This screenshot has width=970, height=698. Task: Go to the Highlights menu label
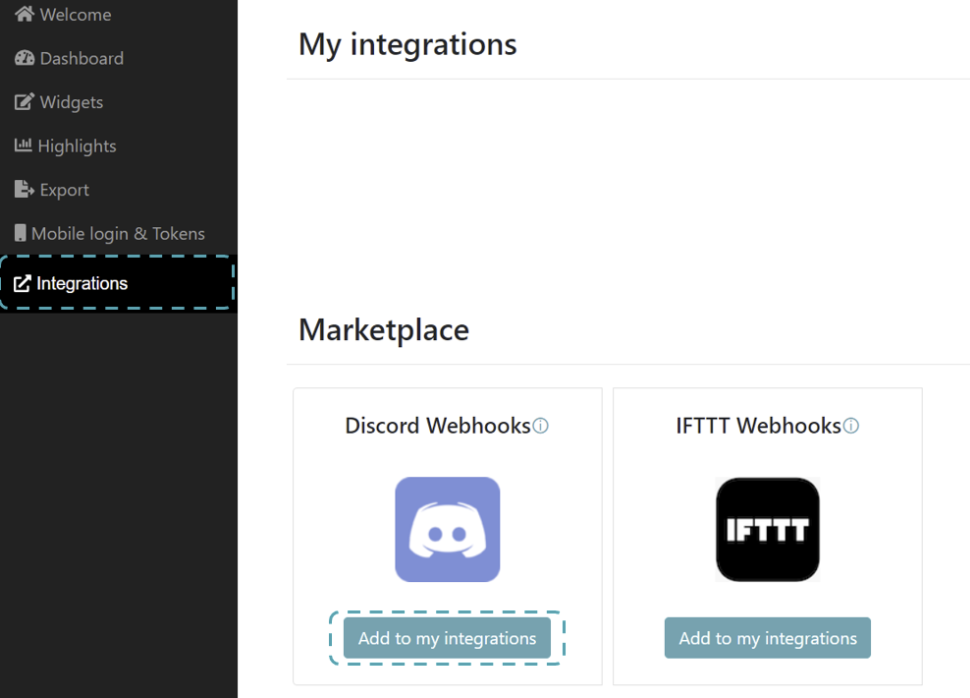[77, 146]
